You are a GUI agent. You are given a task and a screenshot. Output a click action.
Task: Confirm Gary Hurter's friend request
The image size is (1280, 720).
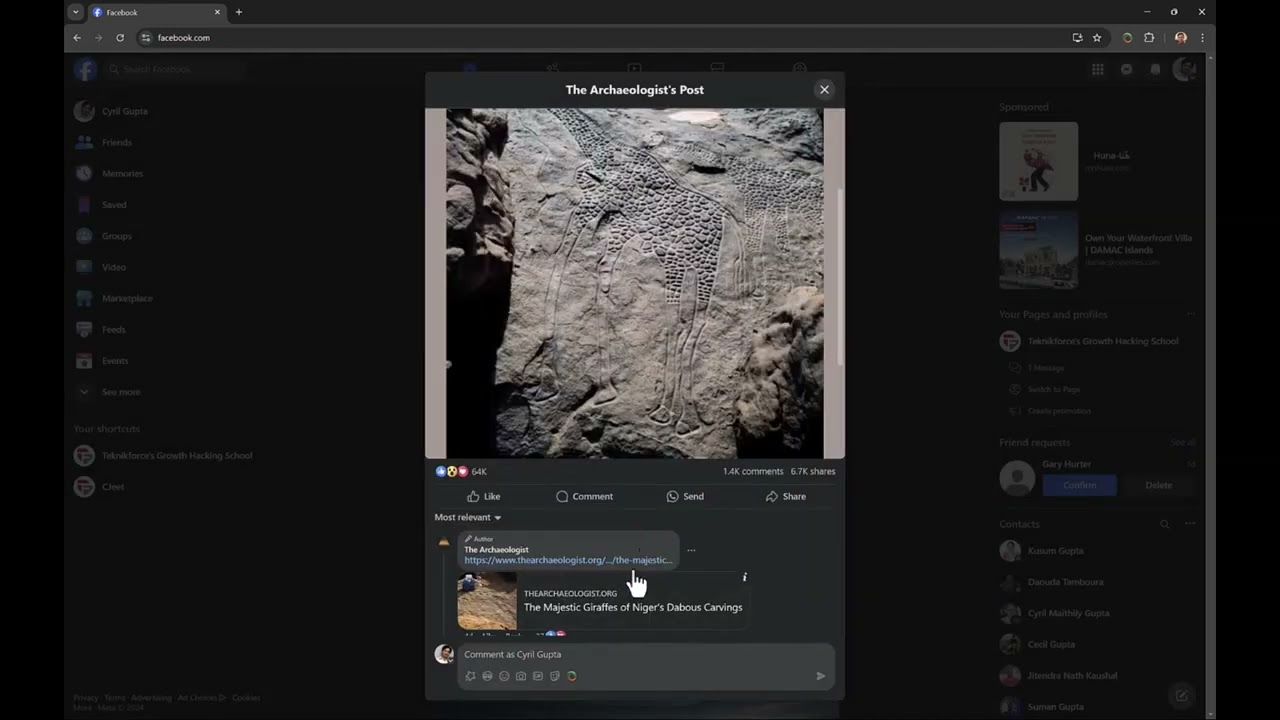pos(1079,485)
